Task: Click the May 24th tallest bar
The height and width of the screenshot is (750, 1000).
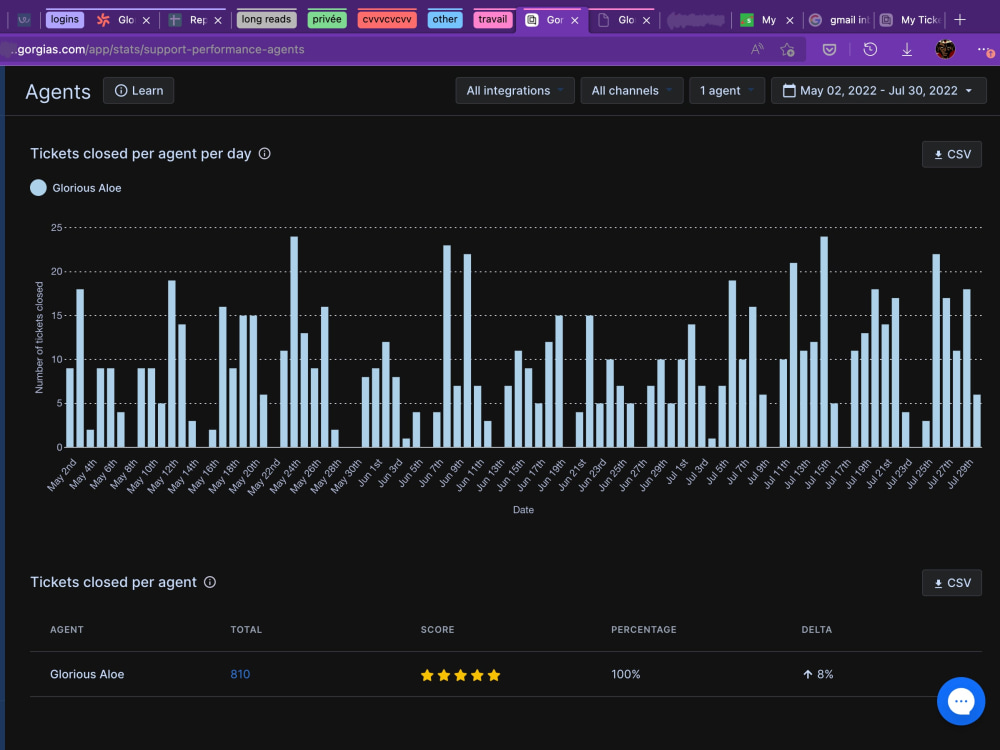Action: pos(294,342)
